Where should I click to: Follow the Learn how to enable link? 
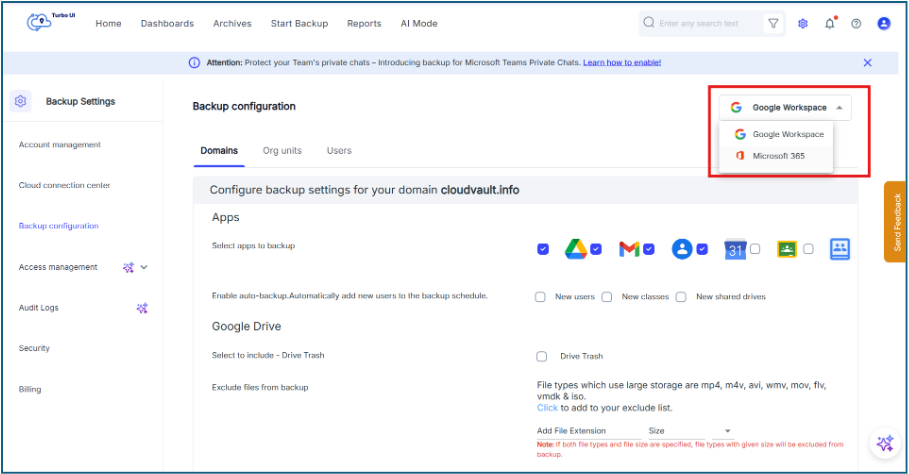coord(622,63)
